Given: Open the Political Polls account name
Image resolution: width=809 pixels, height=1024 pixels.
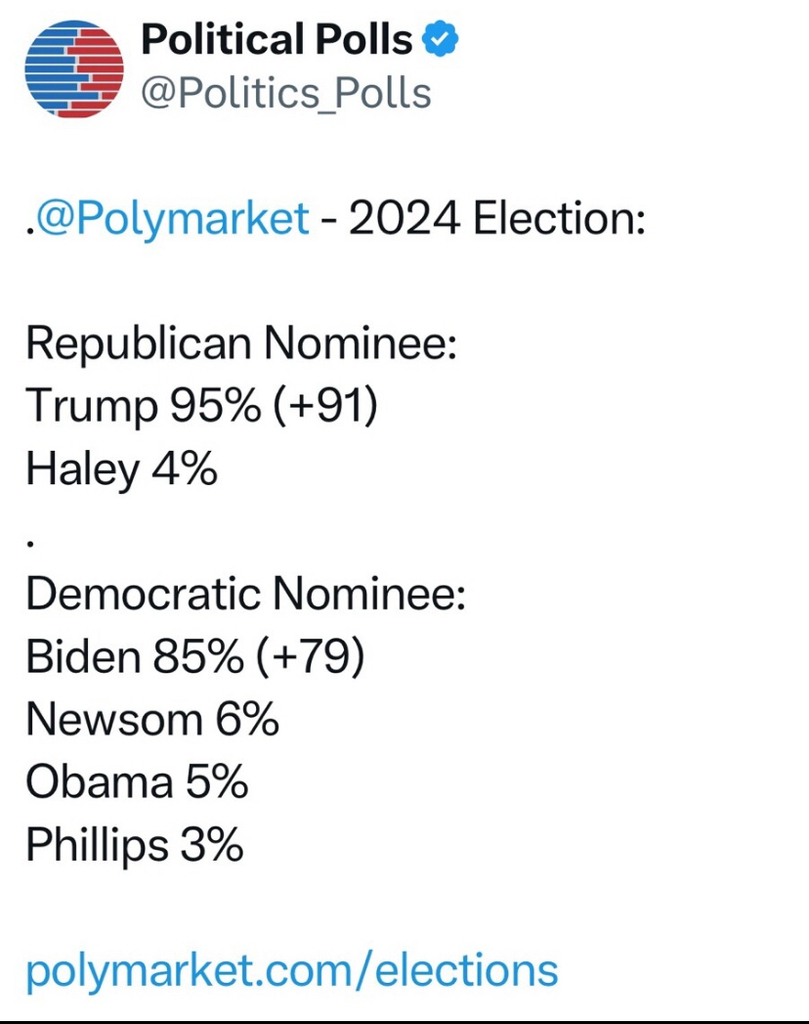Looking at the screenshot, I should [276, 40].
